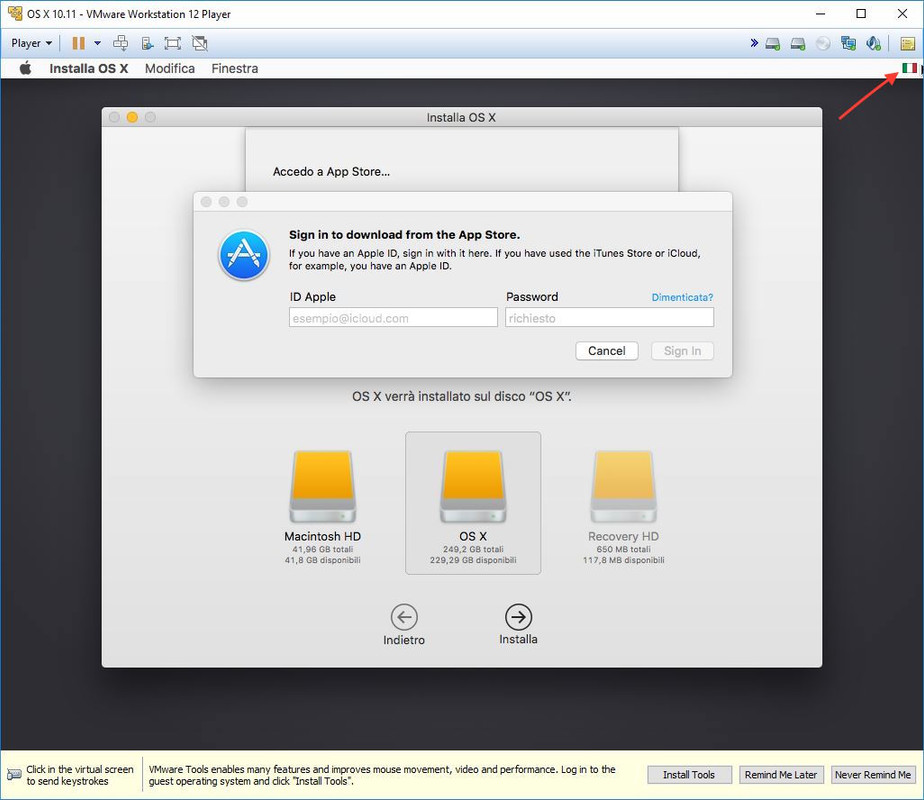The width and height of the screenshot is (924, 800).
Task: Open the Modifica menu
Action: coord(170,68)
